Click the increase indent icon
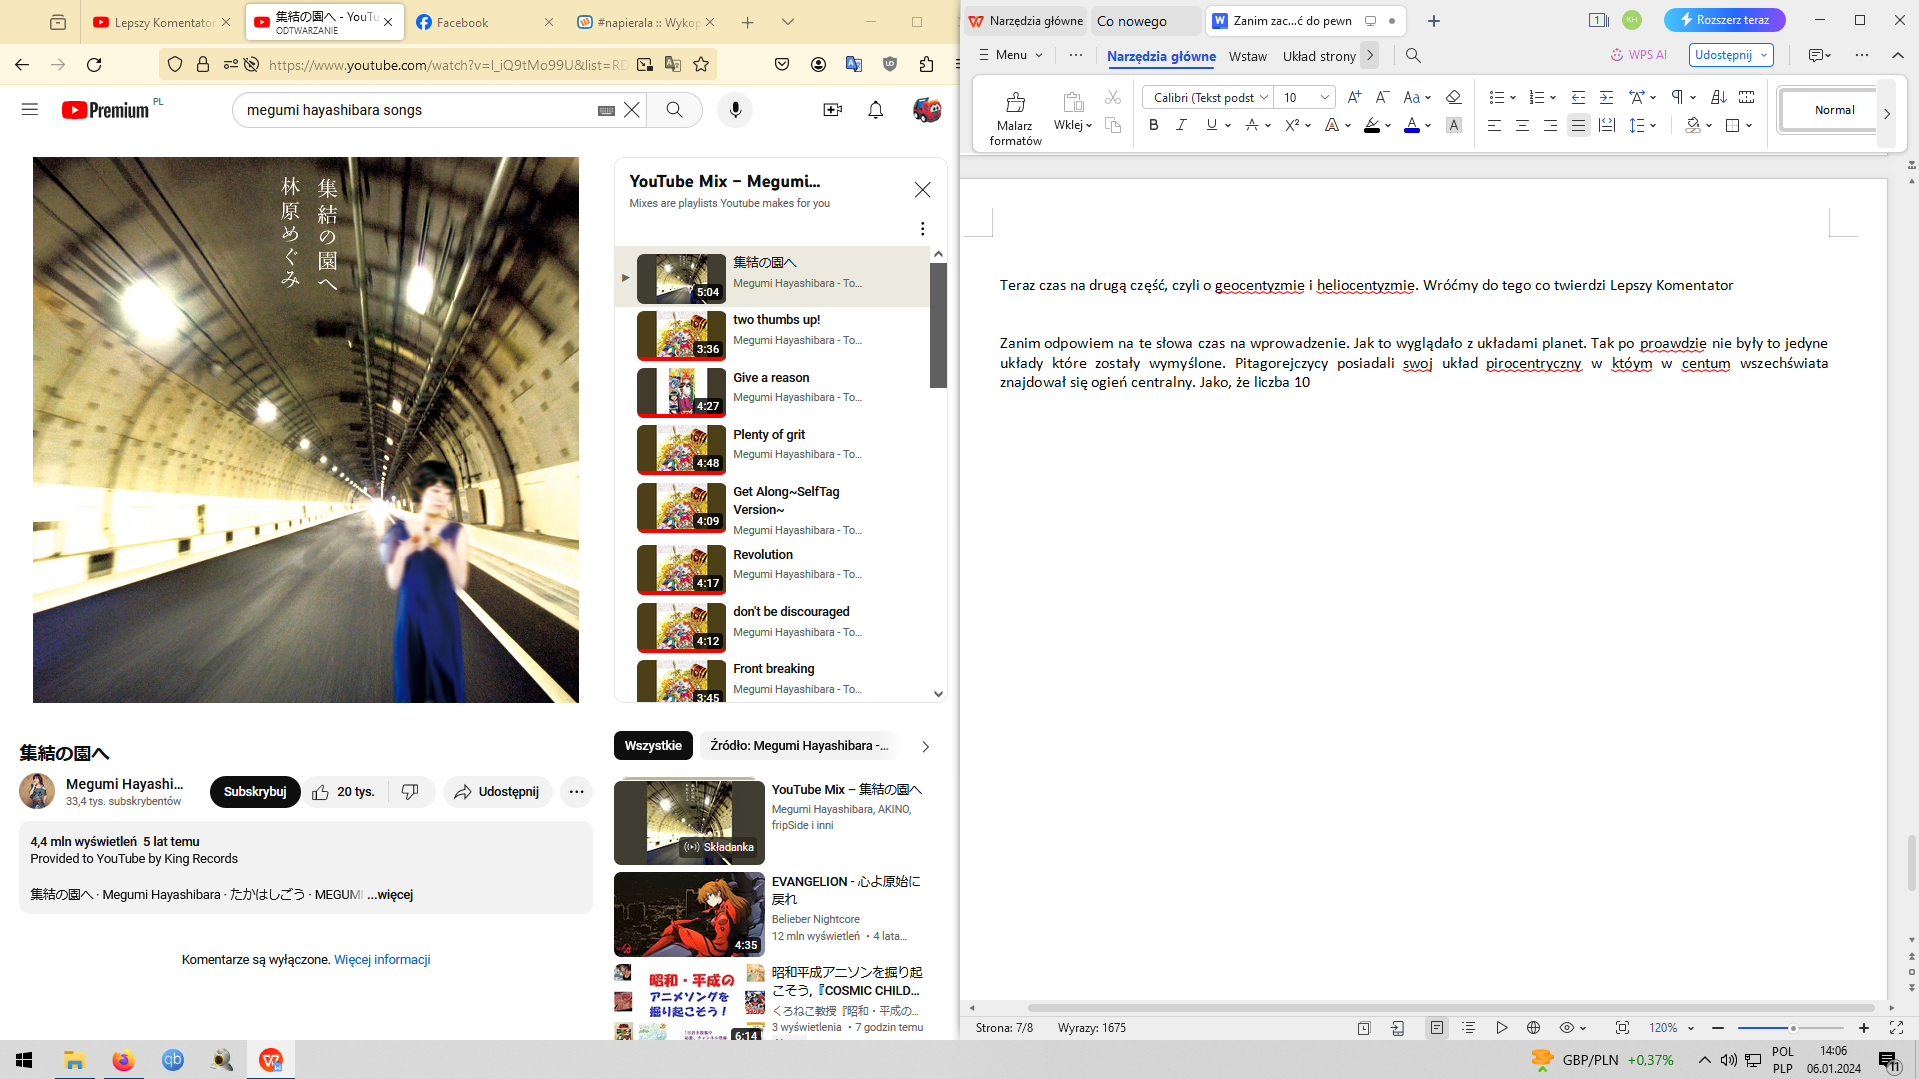Viewport: 1919px width, 1079px height. 1606,97
